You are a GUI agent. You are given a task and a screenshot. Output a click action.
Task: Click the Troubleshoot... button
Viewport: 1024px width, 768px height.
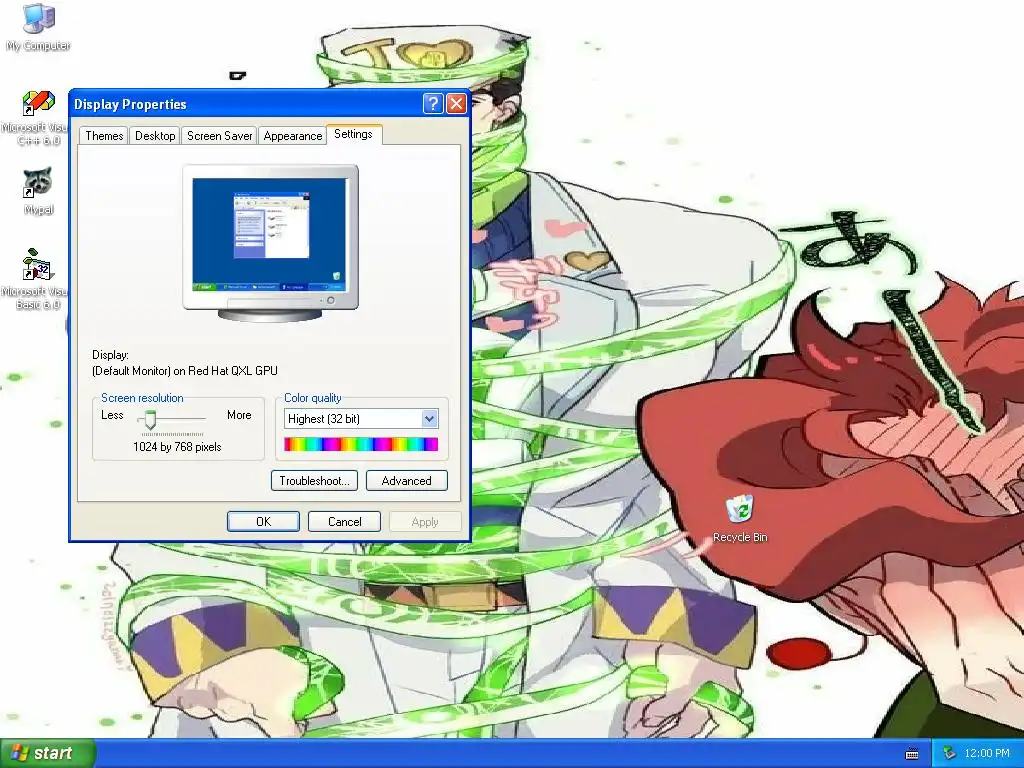(x=314, y=481)
